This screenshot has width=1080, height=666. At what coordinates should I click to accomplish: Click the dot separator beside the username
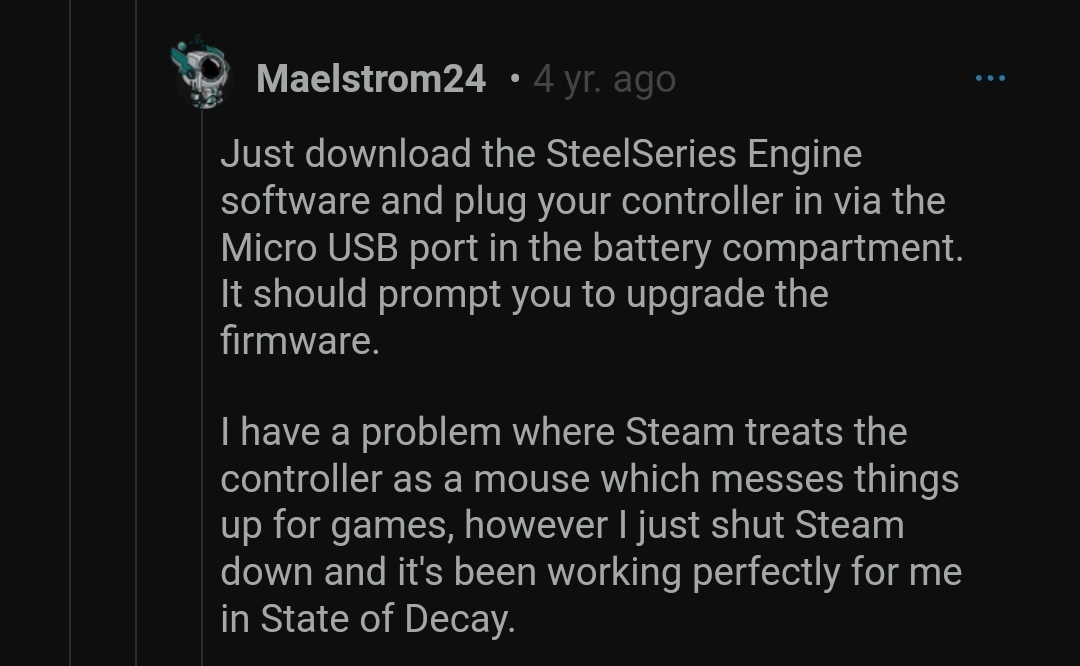514,78
